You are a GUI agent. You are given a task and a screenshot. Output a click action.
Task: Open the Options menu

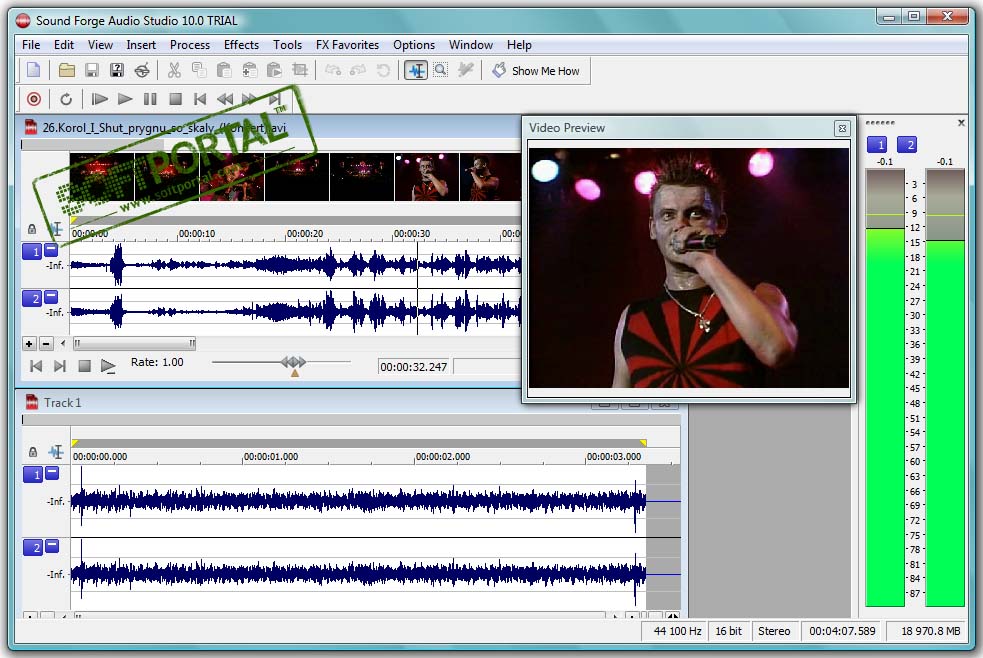[414, 45]
